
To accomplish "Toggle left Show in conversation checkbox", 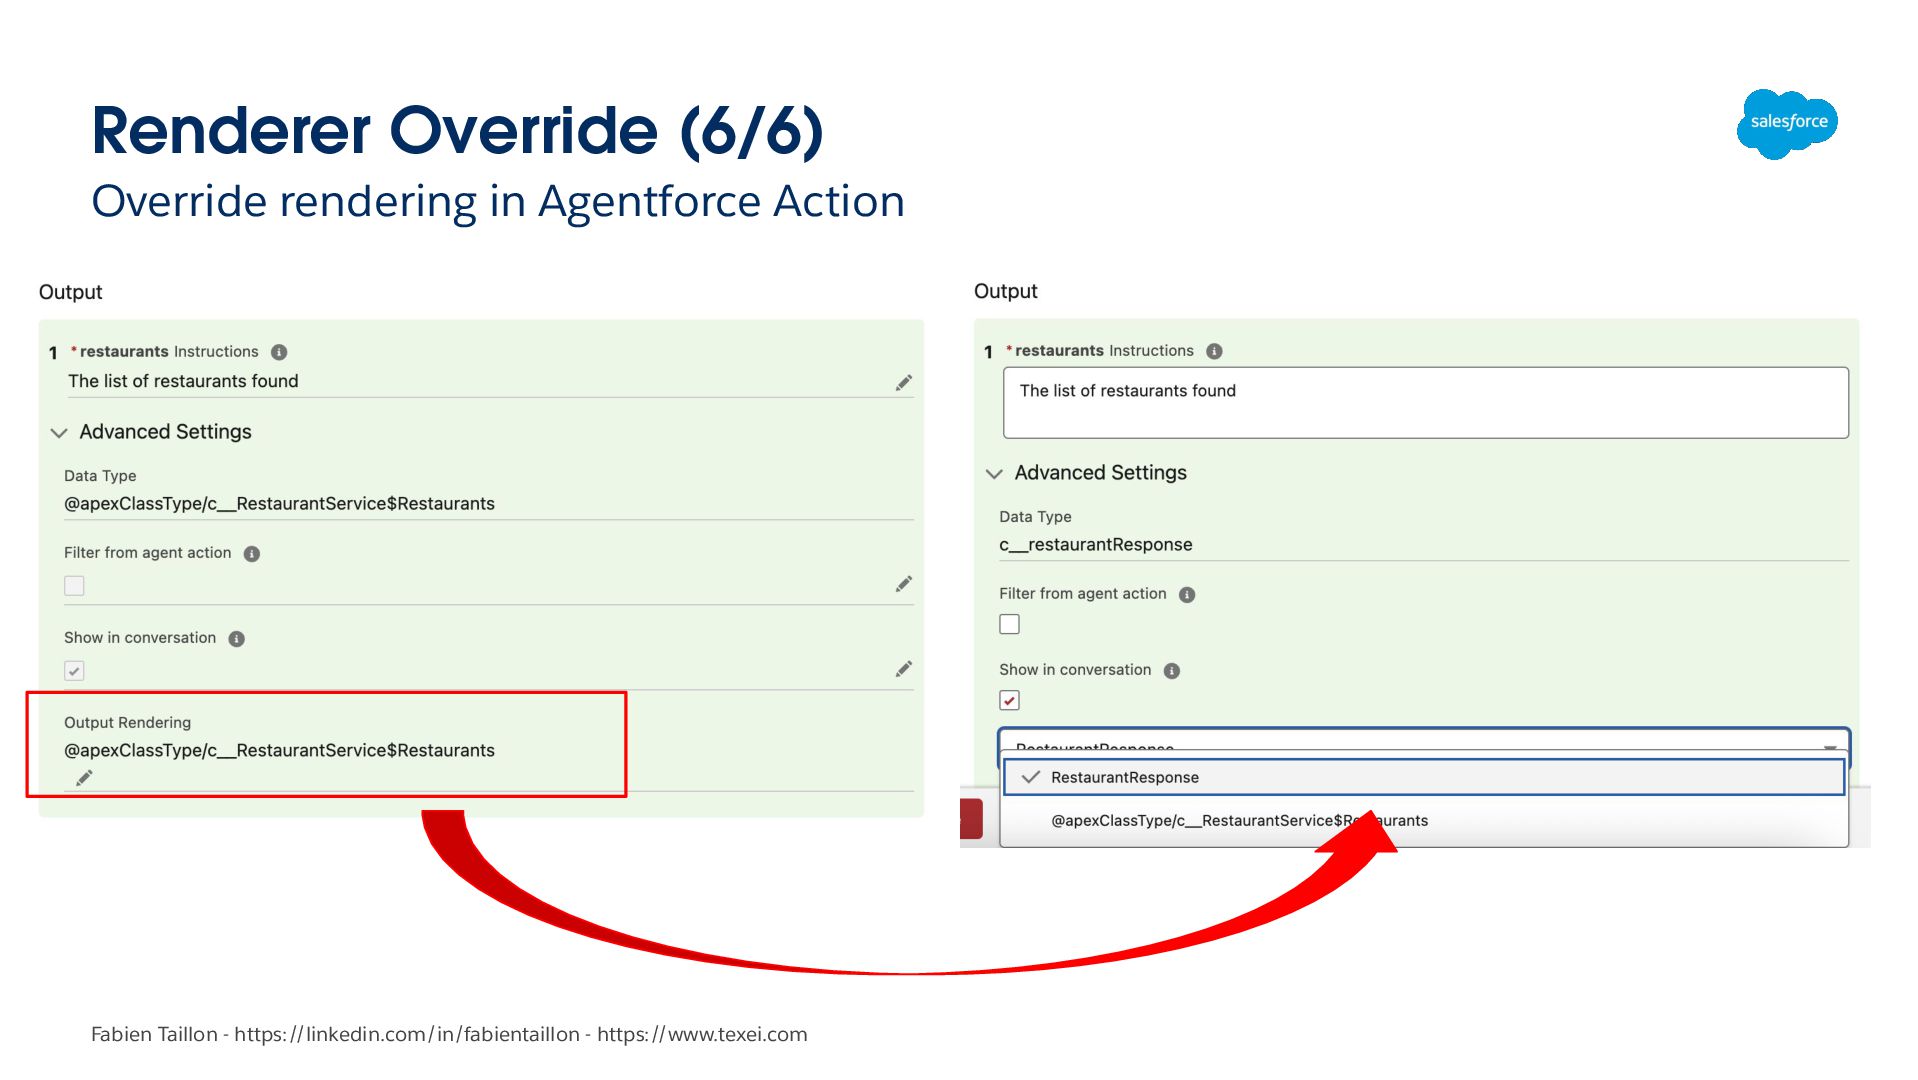I will (74, 671).
